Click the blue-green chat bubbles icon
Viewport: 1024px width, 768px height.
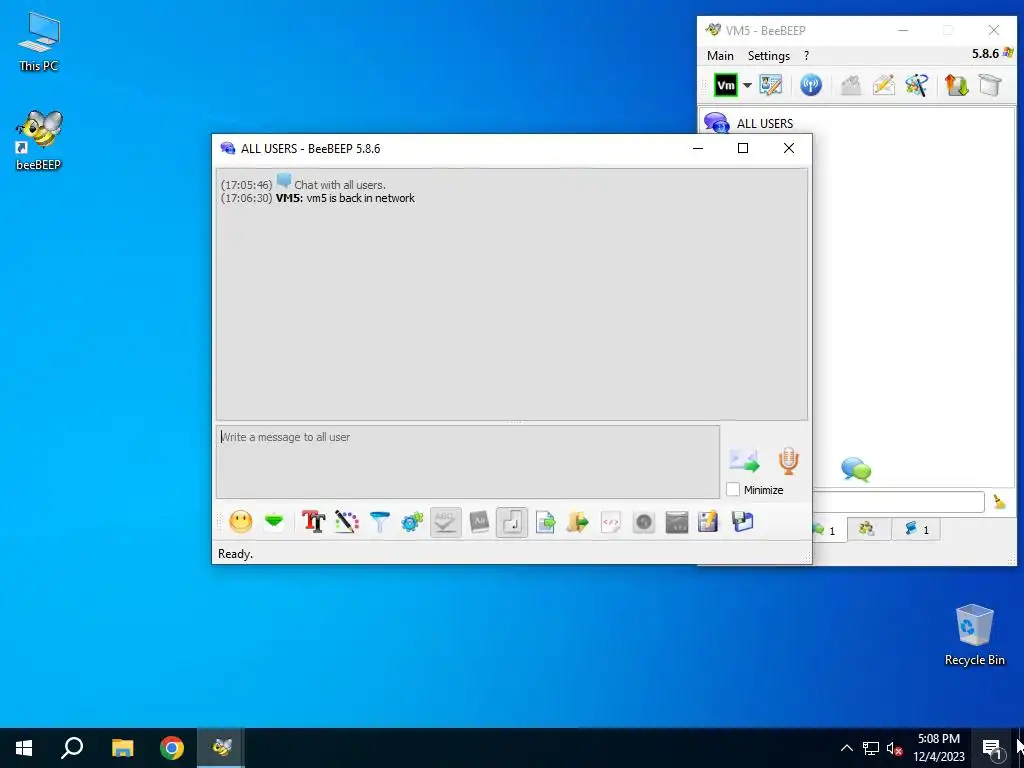pyautogui.click(x=856, y=470)
